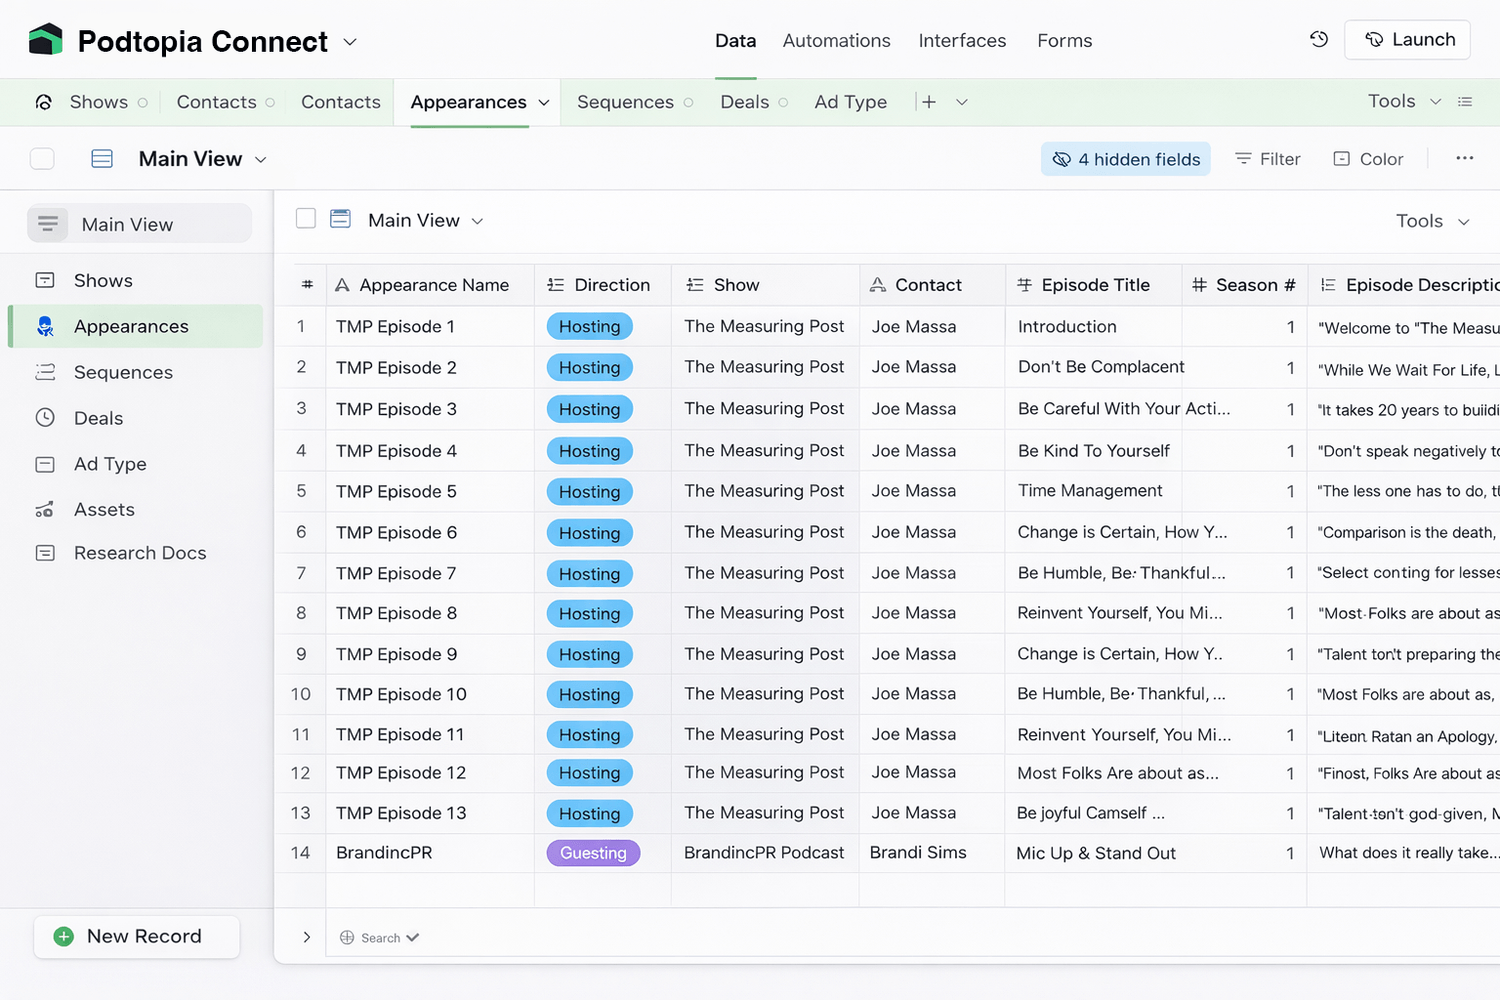Open the three-dot more options menu
This screenshot has width=1500, height=1000.
click(x=1464, y=159)
